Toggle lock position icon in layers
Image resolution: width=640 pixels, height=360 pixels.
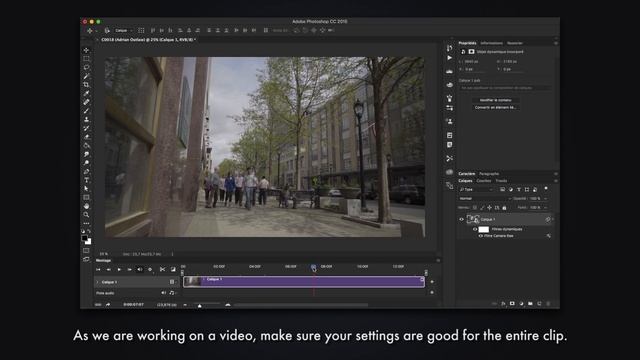click(x=489, y=208)
